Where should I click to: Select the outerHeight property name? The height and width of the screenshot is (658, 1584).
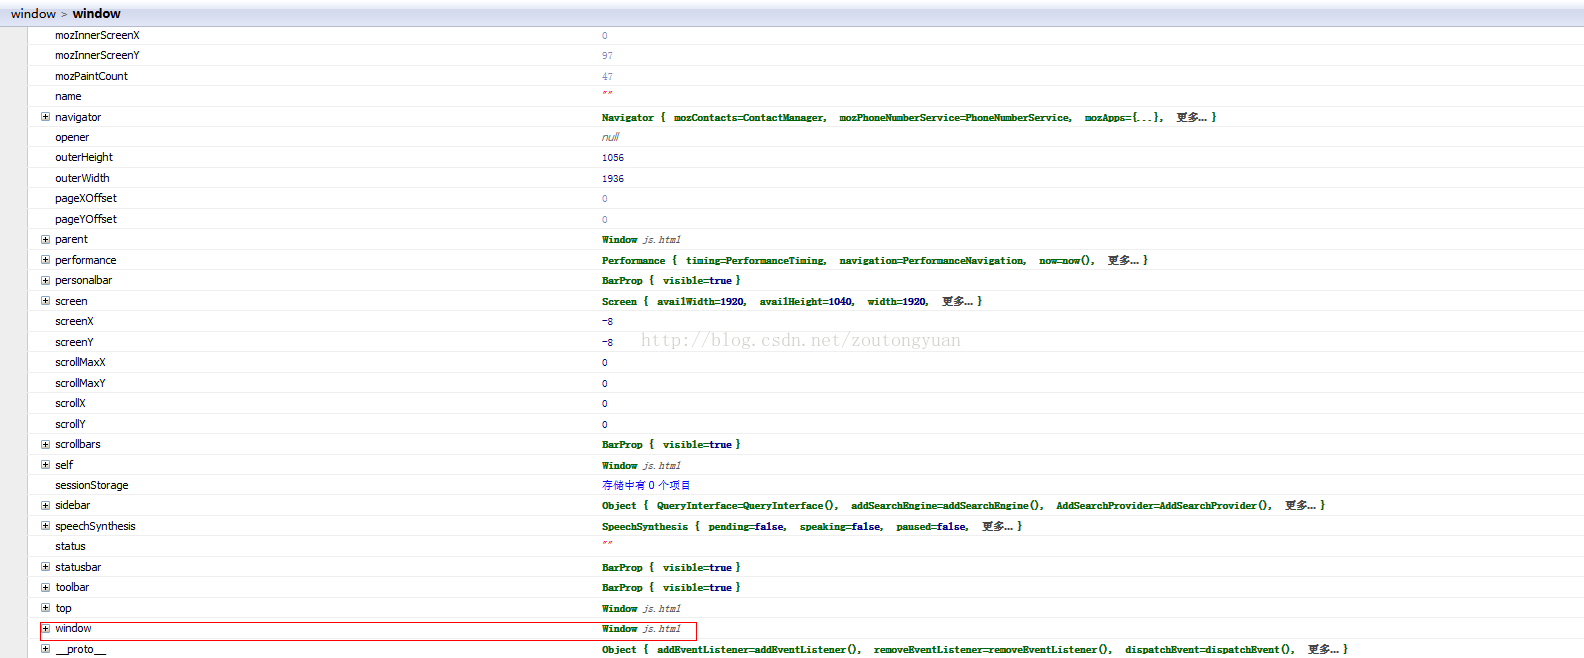coord(84,158)
